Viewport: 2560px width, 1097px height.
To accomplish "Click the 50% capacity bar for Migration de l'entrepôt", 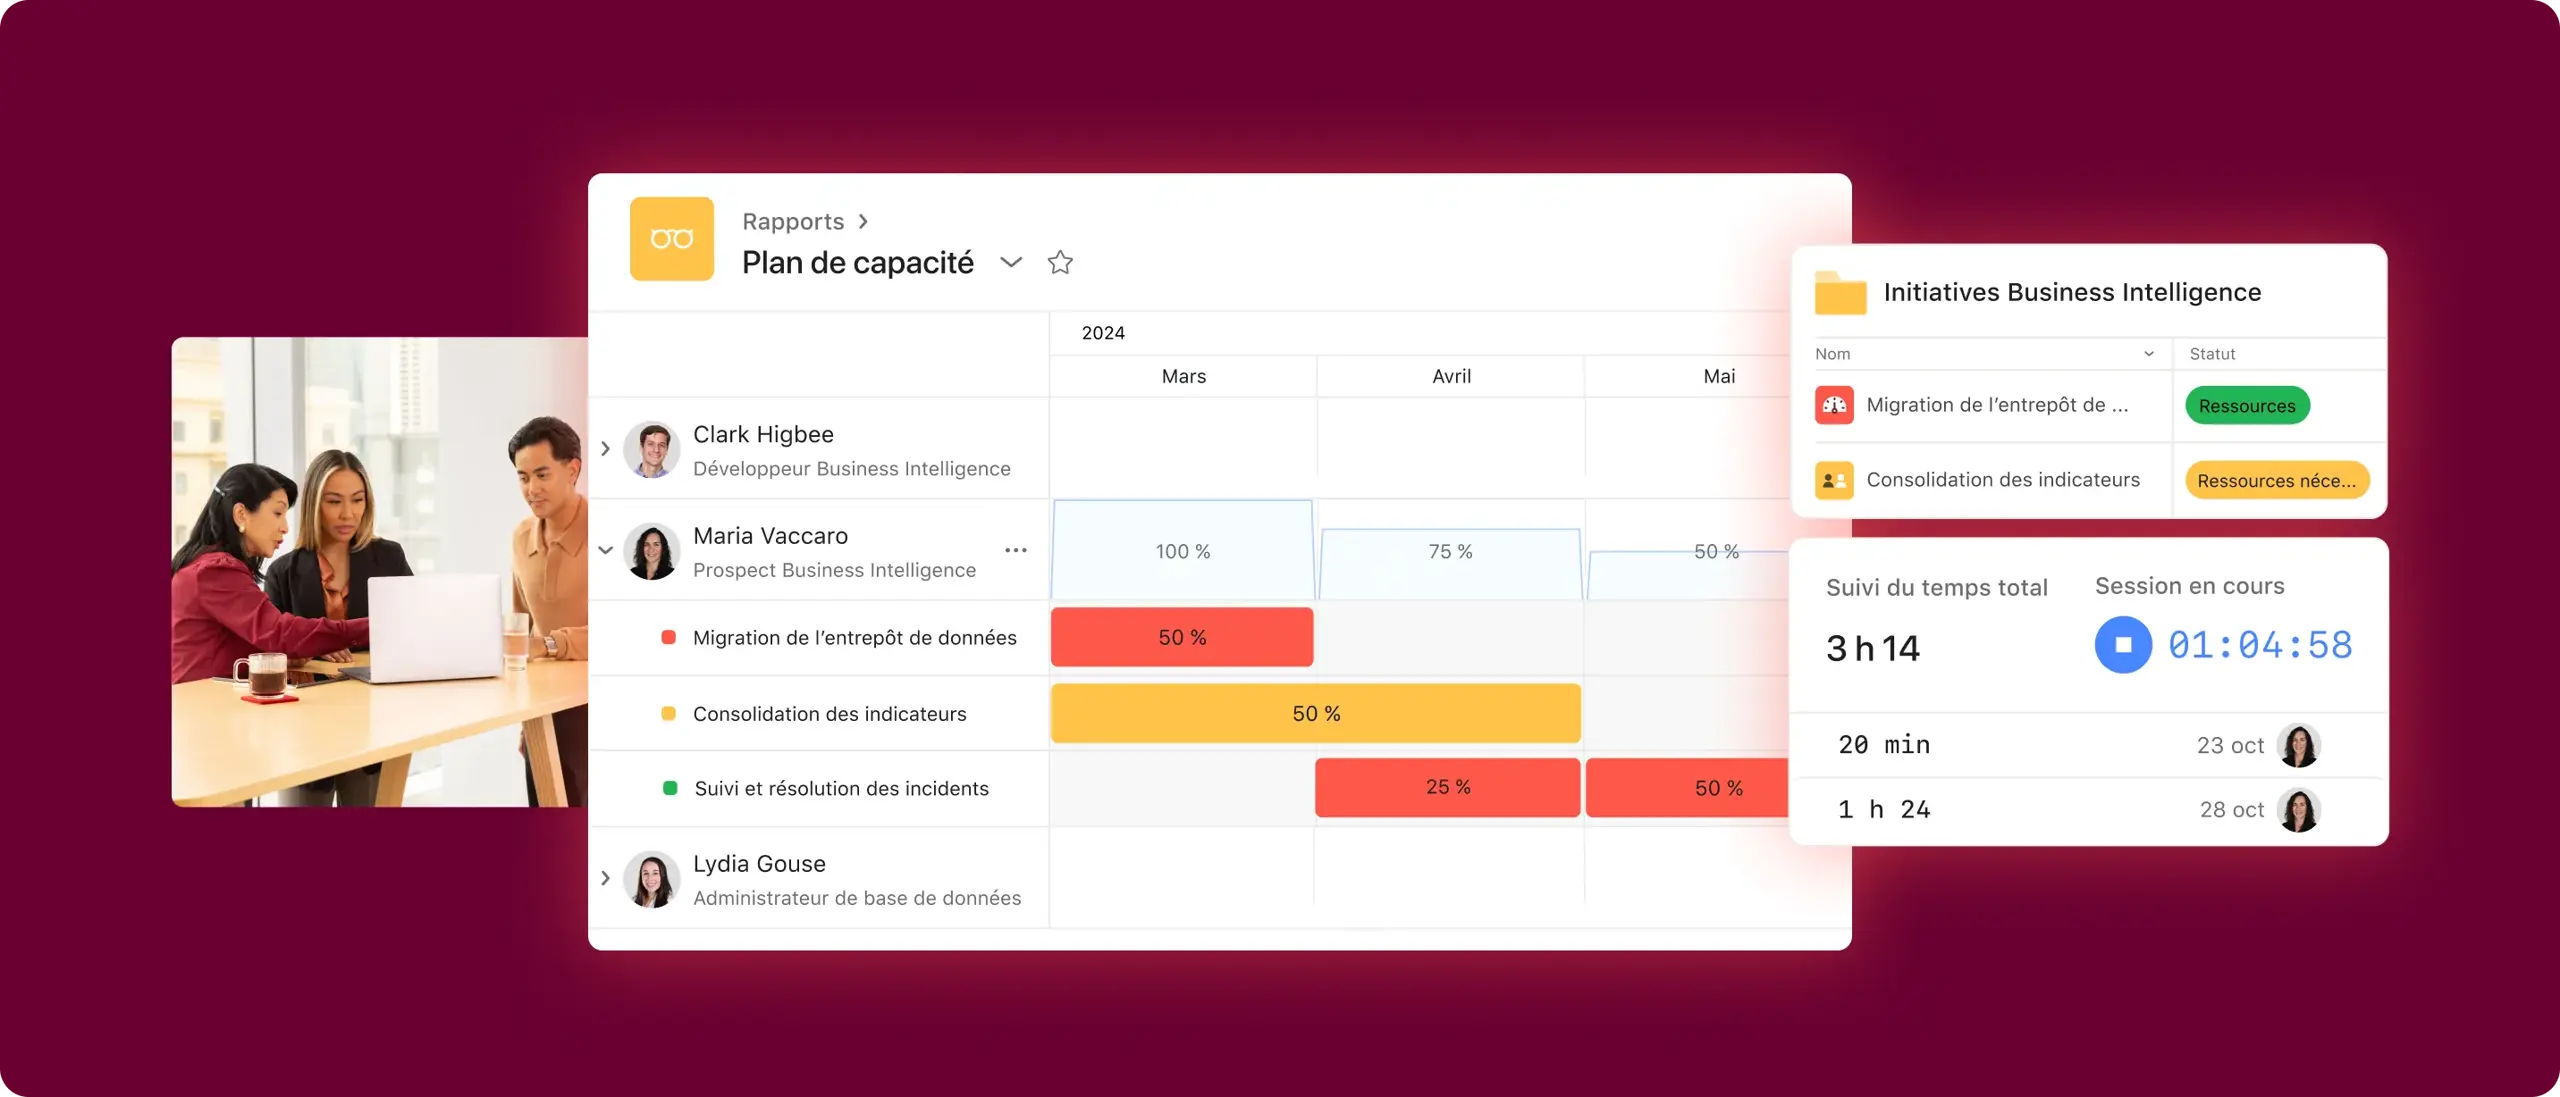I will point(1182,637).
